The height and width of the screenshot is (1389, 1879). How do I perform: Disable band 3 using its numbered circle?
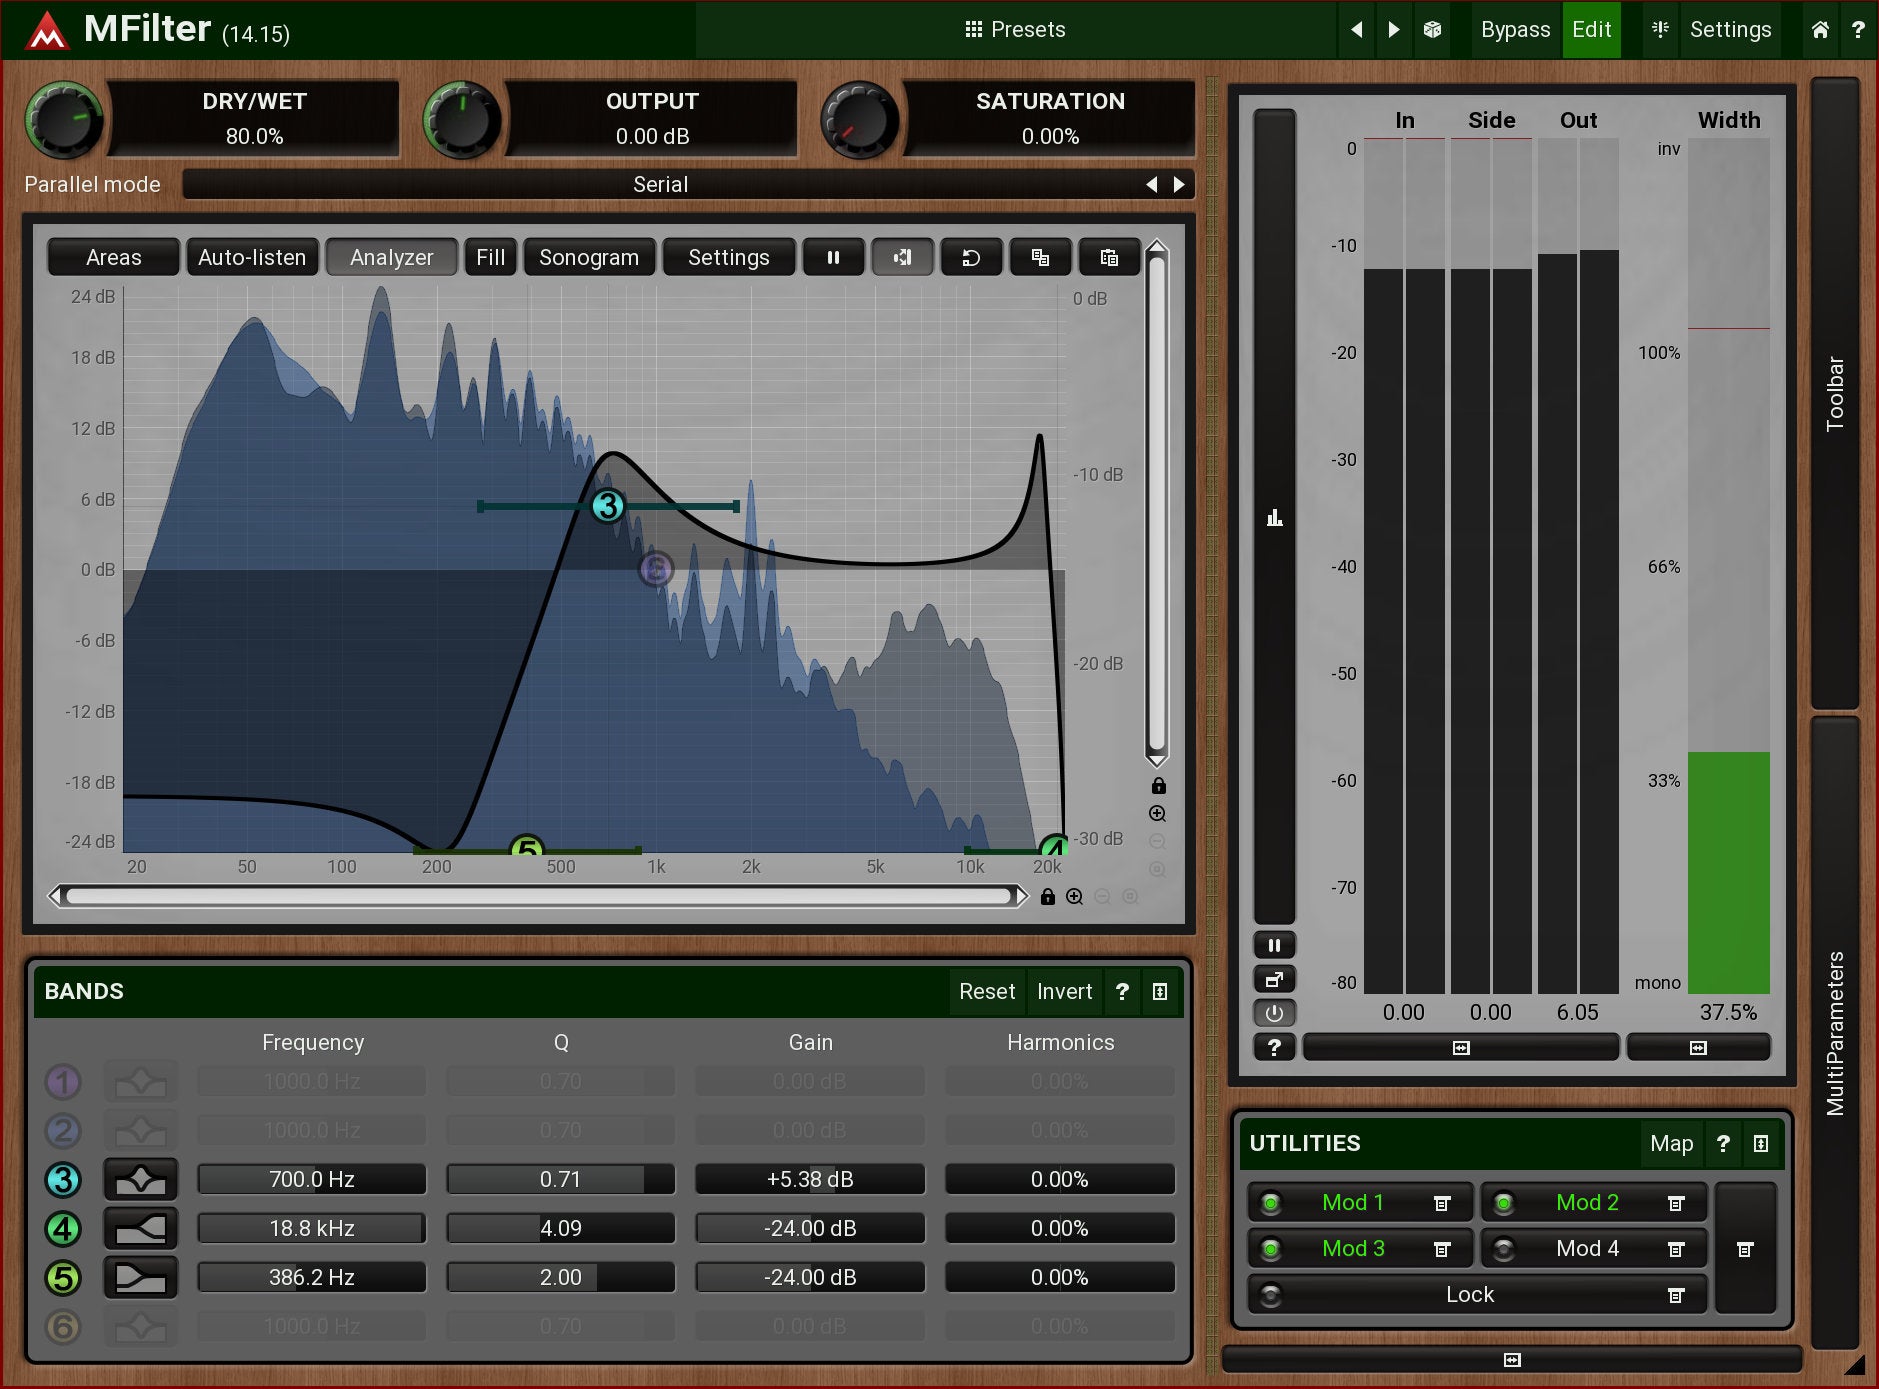63,1180
